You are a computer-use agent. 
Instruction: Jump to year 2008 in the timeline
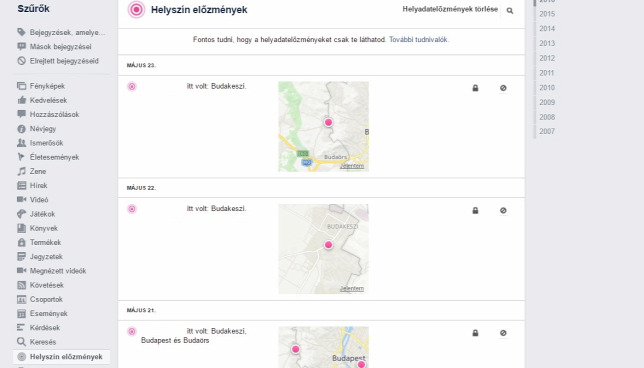tap(547, 117)
